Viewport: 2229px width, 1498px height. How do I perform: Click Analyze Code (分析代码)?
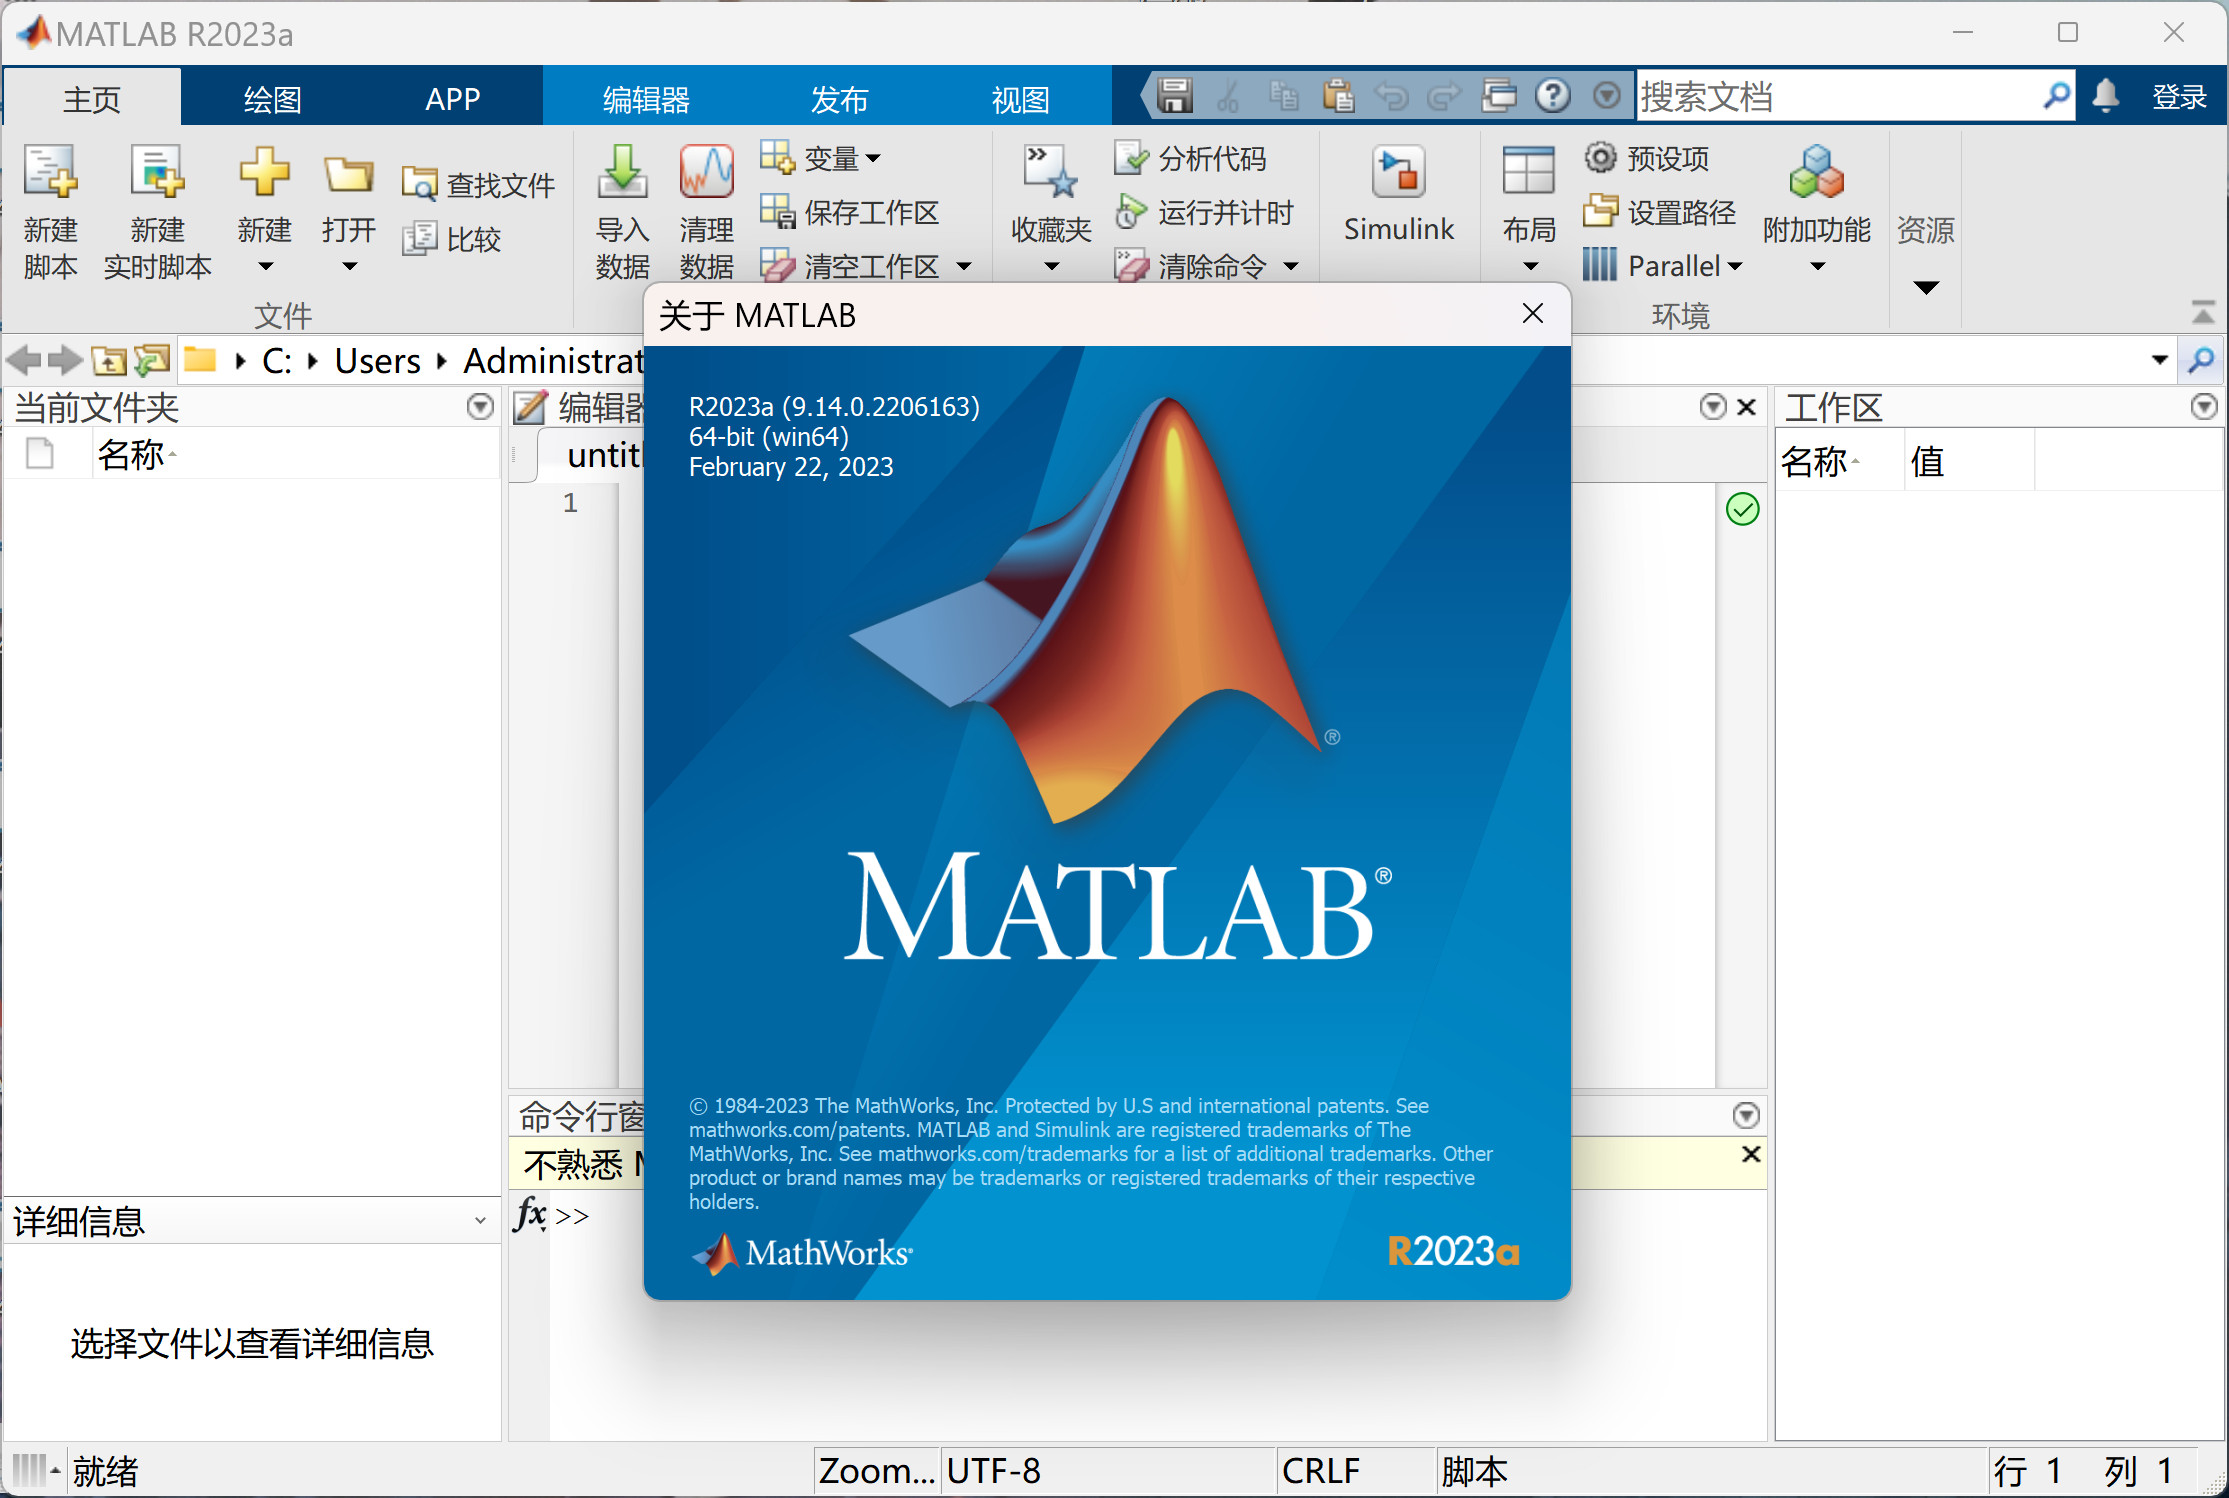1190,158
